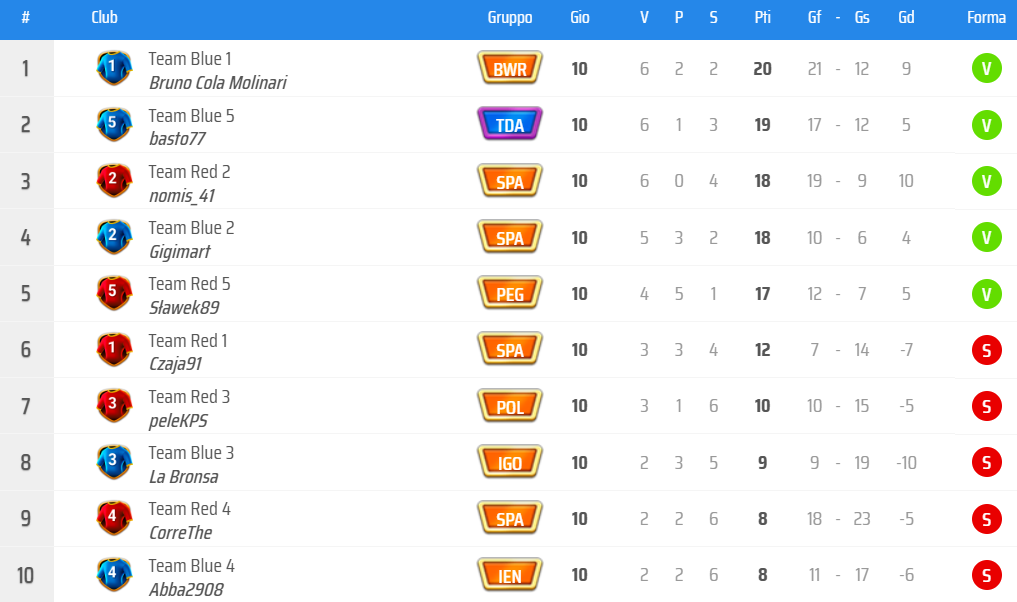Click the PEG group badge
The image size is (1017, 602).
pos(510,294)
